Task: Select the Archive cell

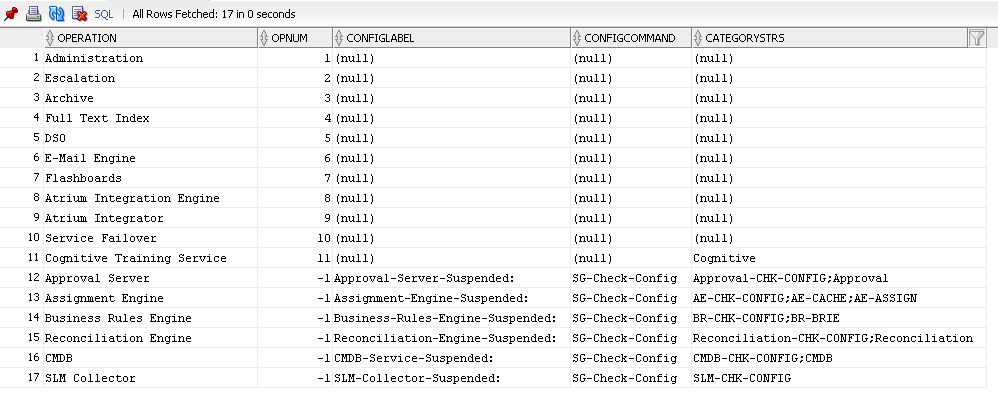Action: 151,98
